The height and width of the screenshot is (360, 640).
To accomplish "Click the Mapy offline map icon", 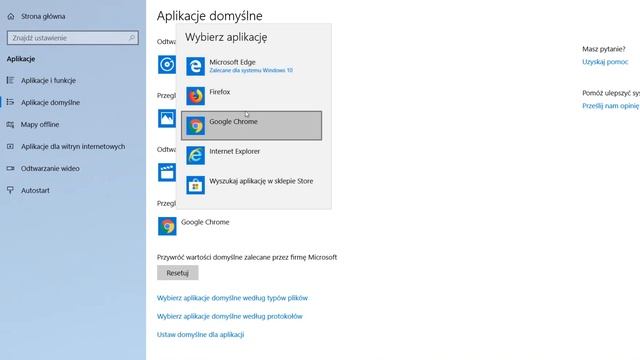I will 10,124.
